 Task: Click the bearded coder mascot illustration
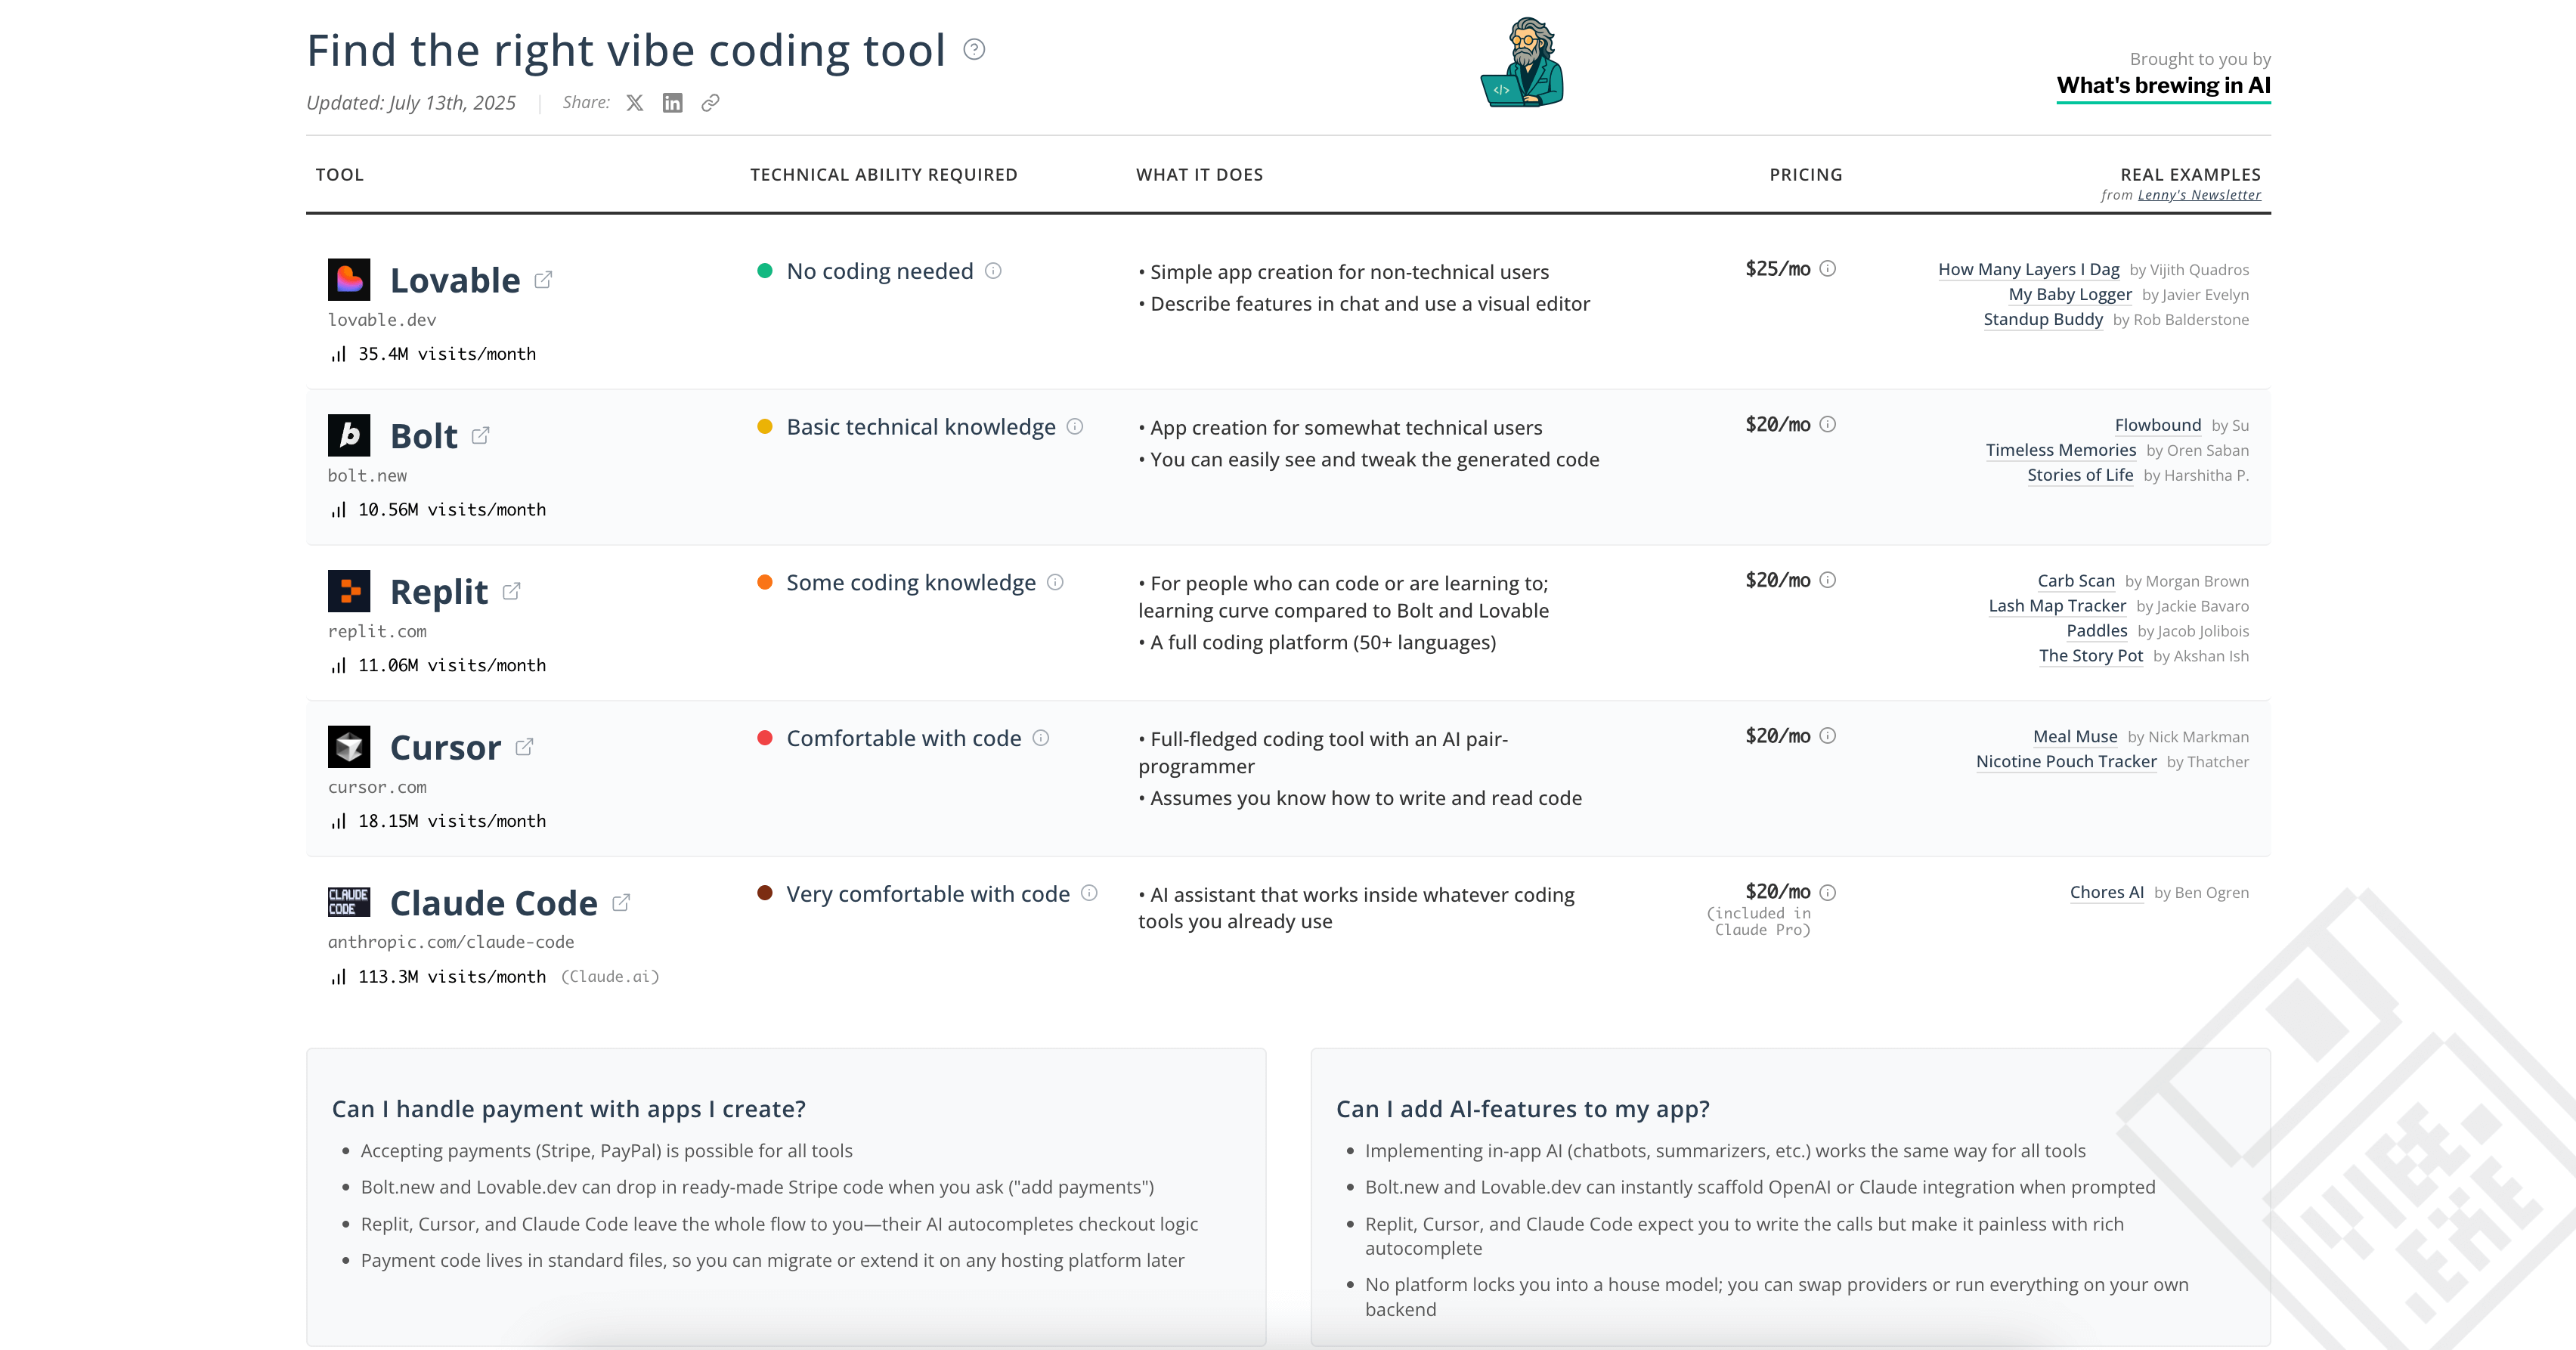coord(1522,62)
